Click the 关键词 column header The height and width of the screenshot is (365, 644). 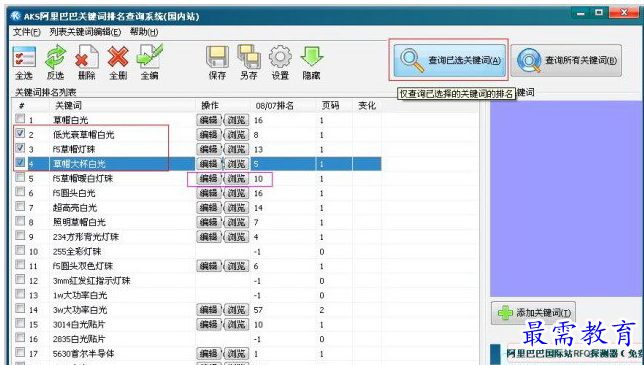pos(68,106)
